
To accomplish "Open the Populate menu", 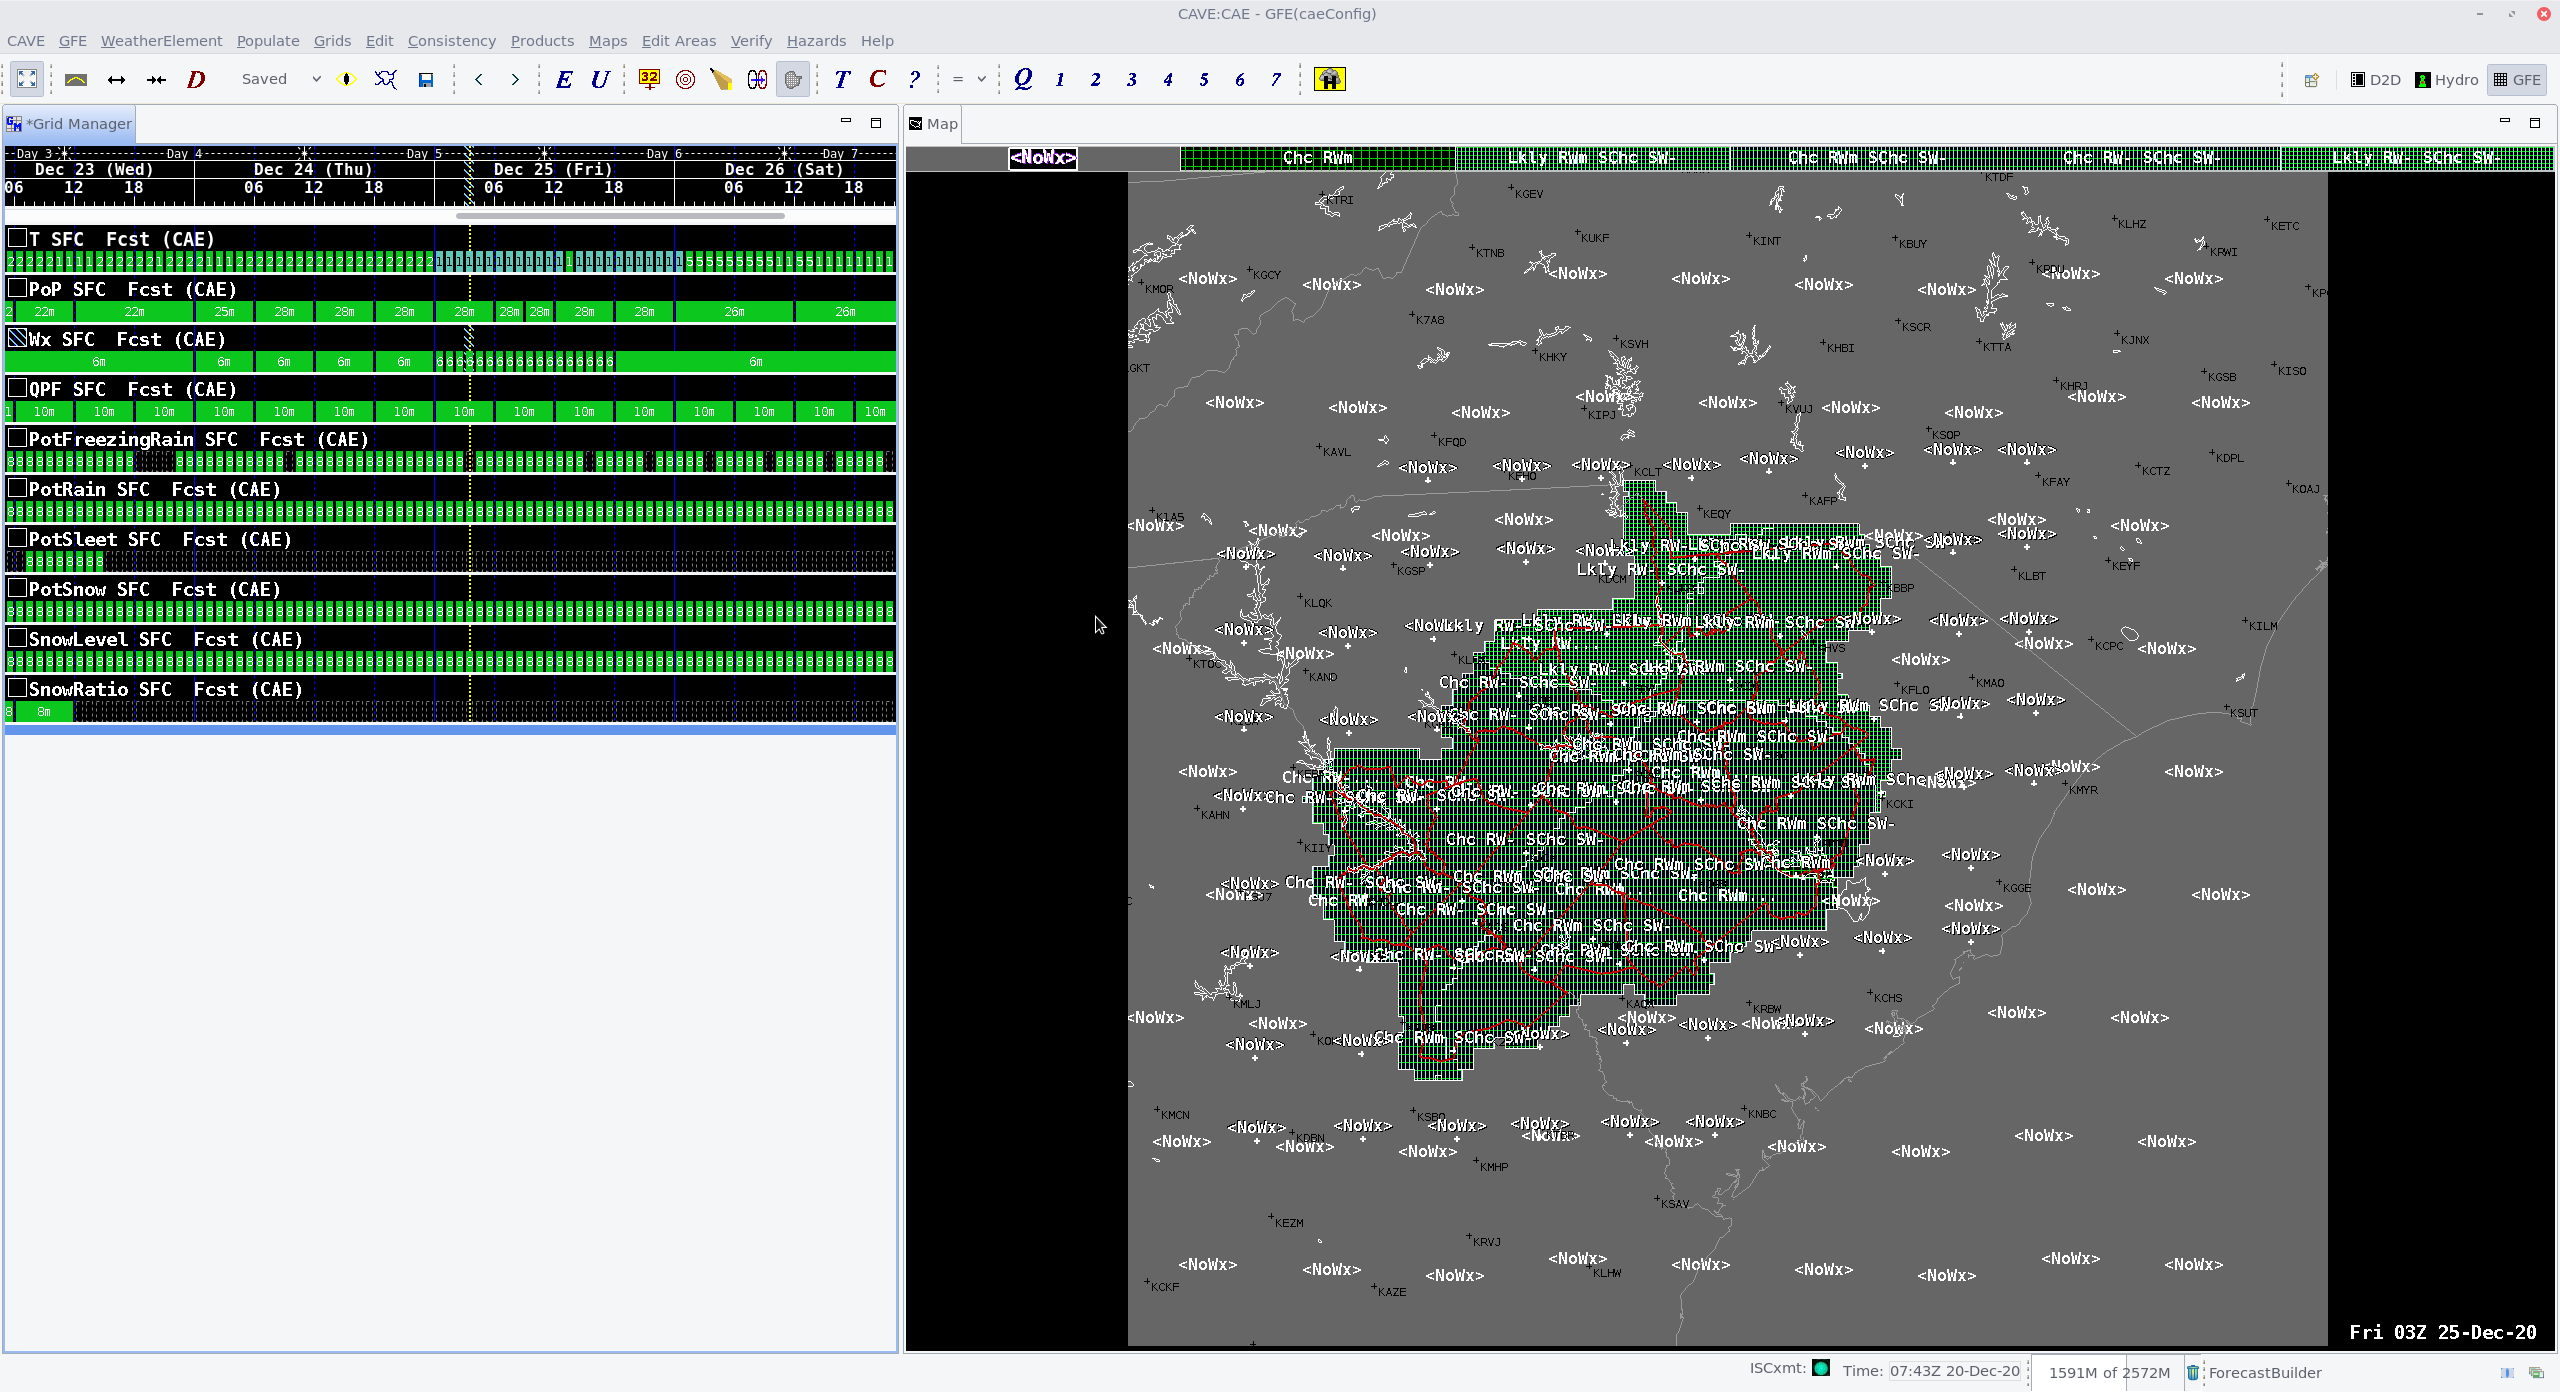I will pyautogui.click(x=268, y=41).
